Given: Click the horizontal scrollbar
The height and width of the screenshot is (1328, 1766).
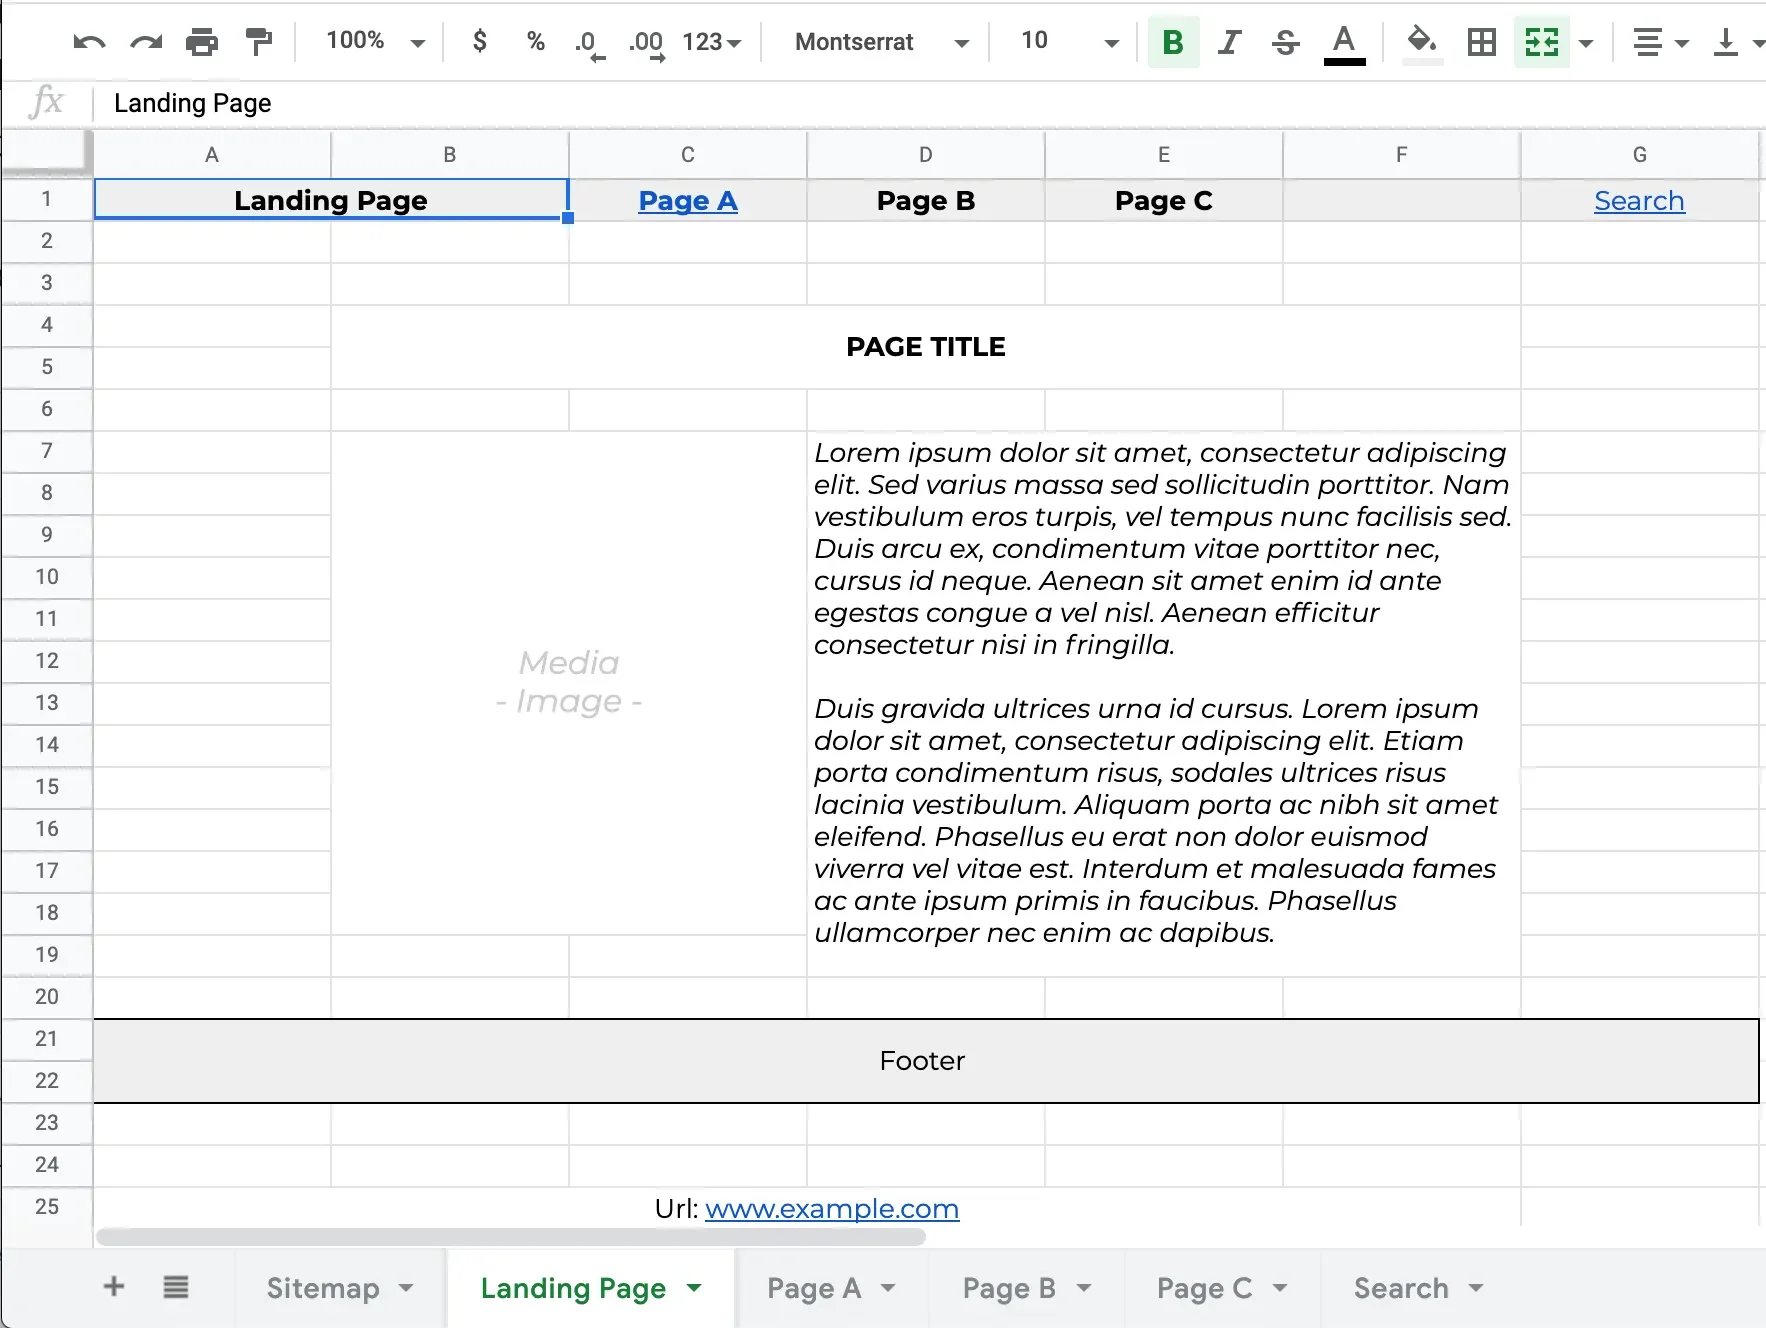Looking at the screenshot, I should pos(511,1237).
